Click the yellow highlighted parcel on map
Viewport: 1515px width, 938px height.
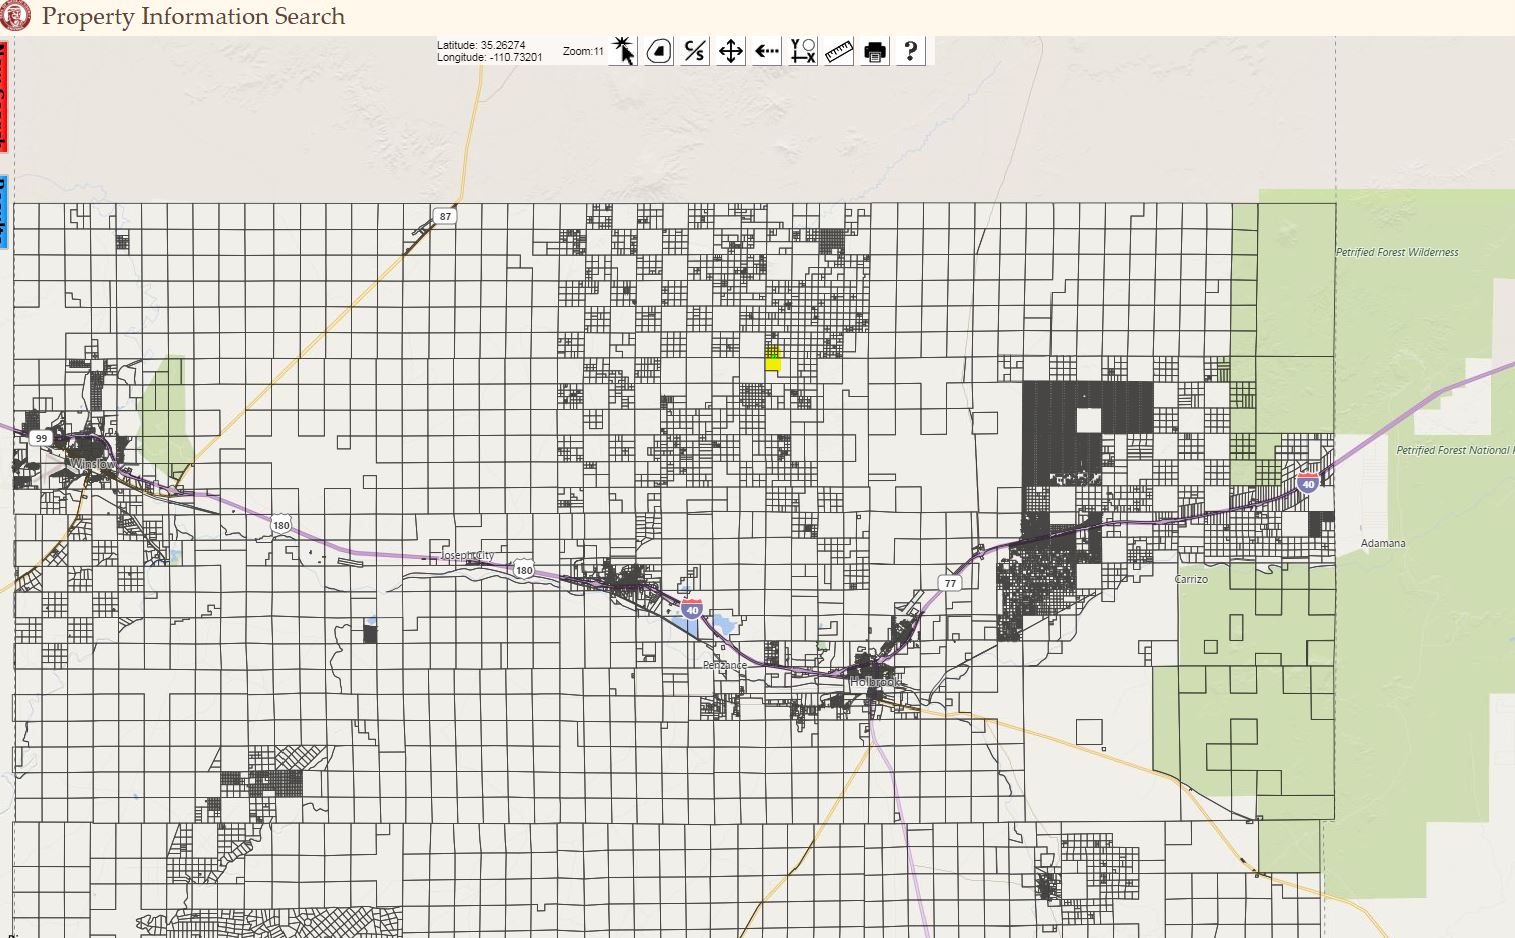coord(773,359)
